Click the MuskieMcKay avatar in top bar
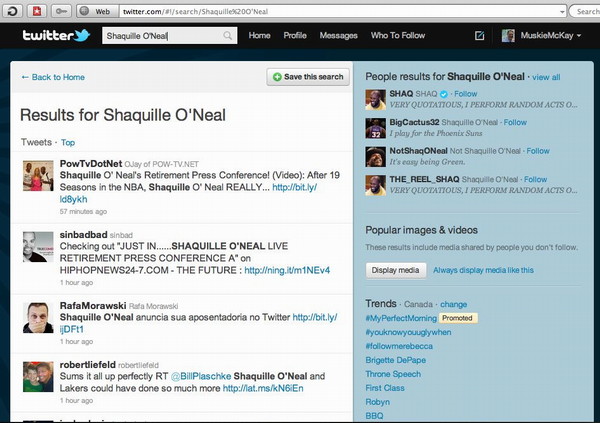The height and width of the screenshot is (423, 600). coord(508,36)
